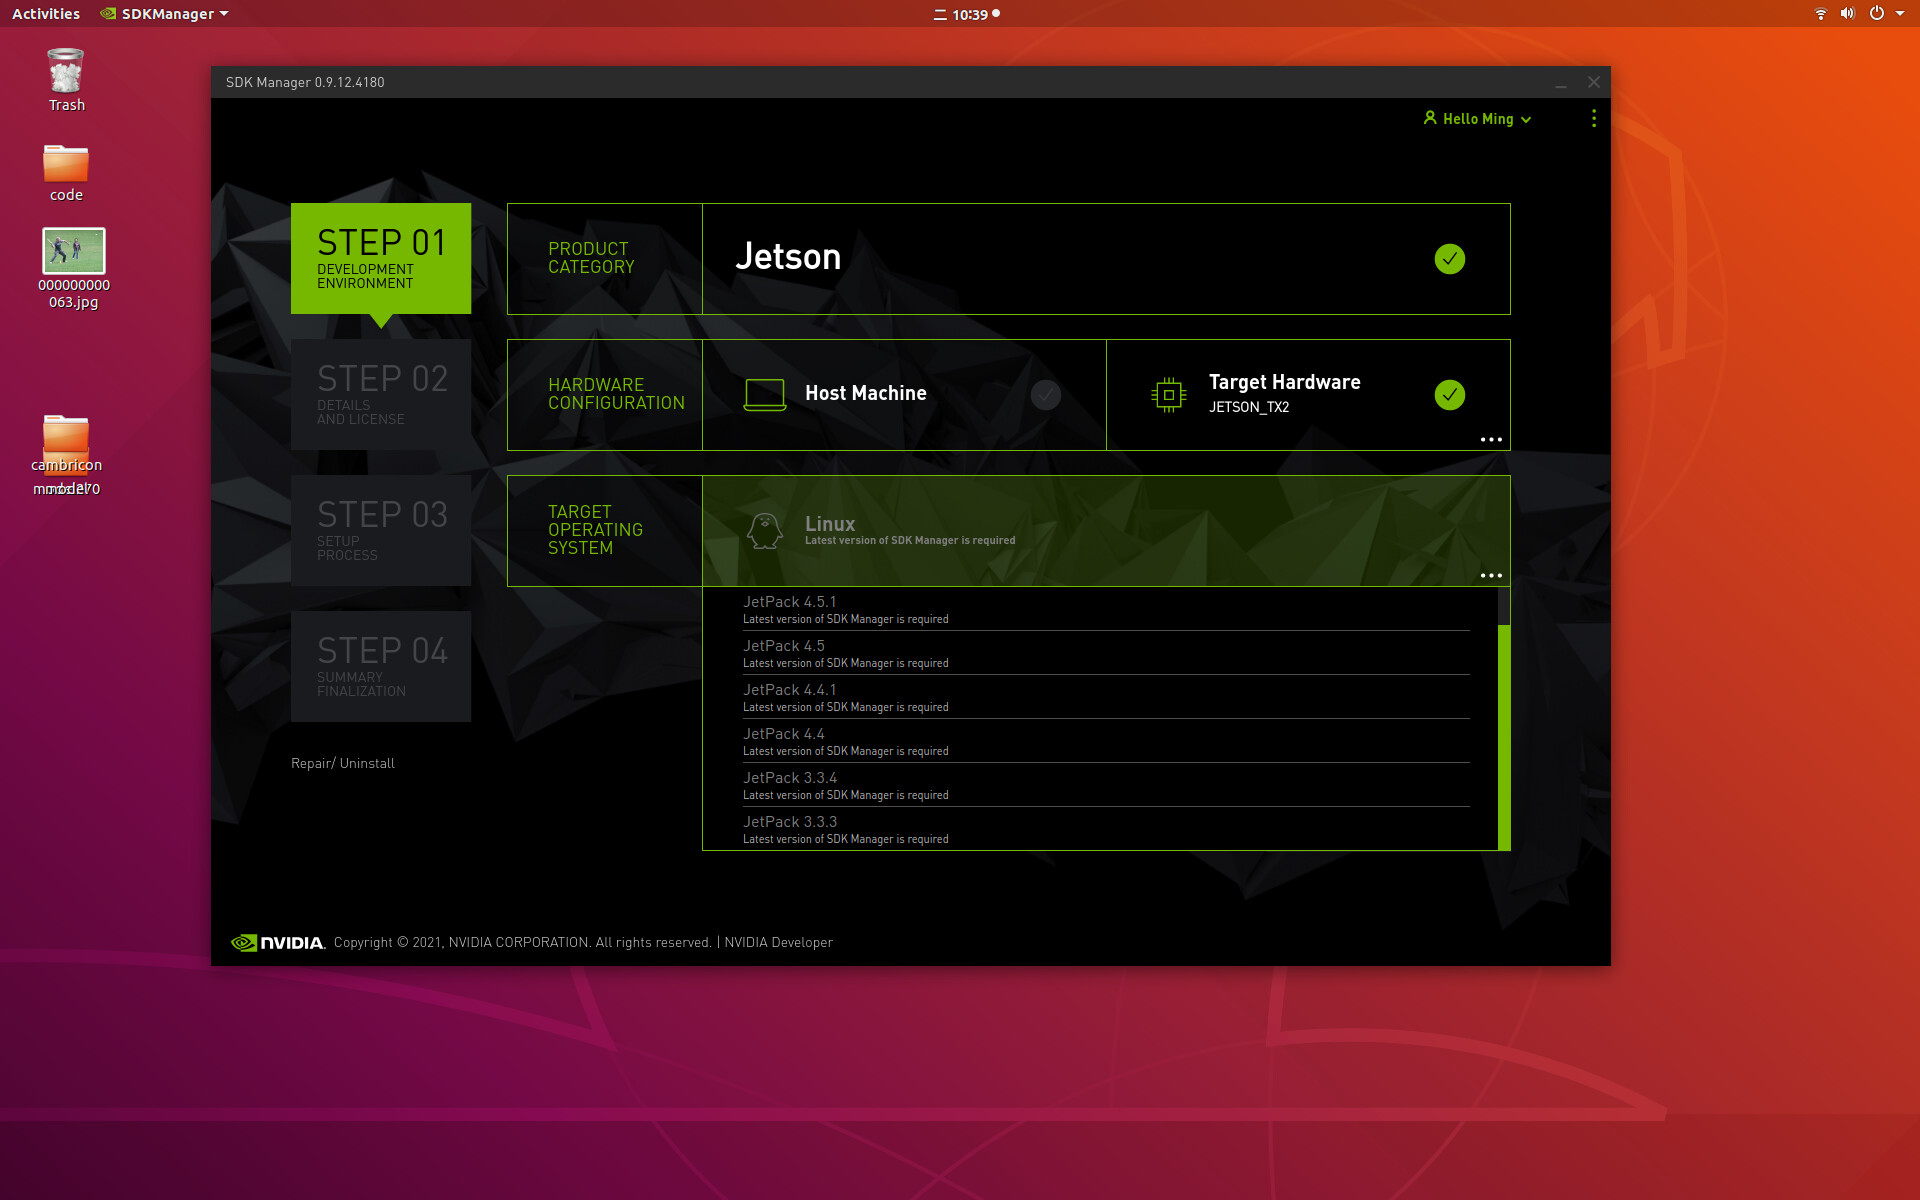The width and height of the screenshot is (1920, 1200).
Task: Select the Jetson product category
Action: pyautogui.click(x=1106, y=259)
